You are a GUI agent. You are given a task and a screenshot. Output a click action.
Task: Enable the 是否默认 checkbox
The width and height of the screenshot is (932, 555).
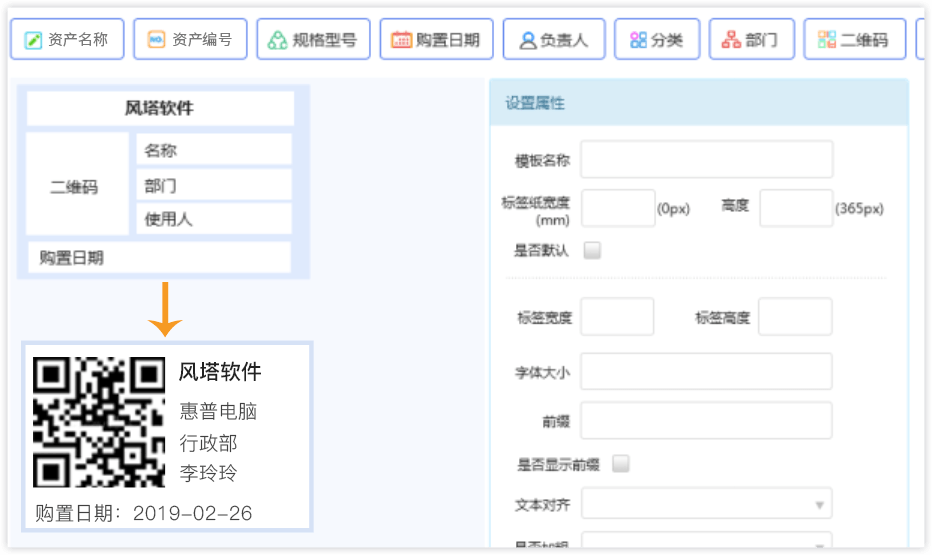click(x=592, y=251)
